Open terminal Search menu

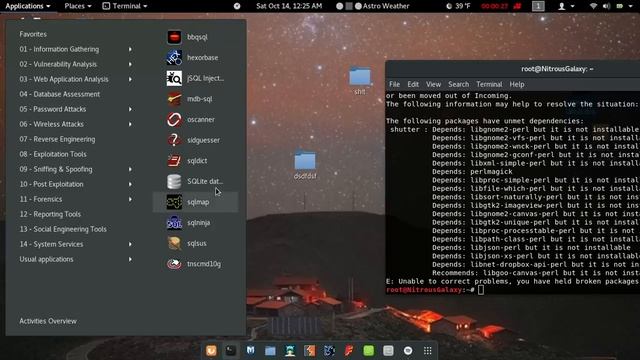[458, 84]
